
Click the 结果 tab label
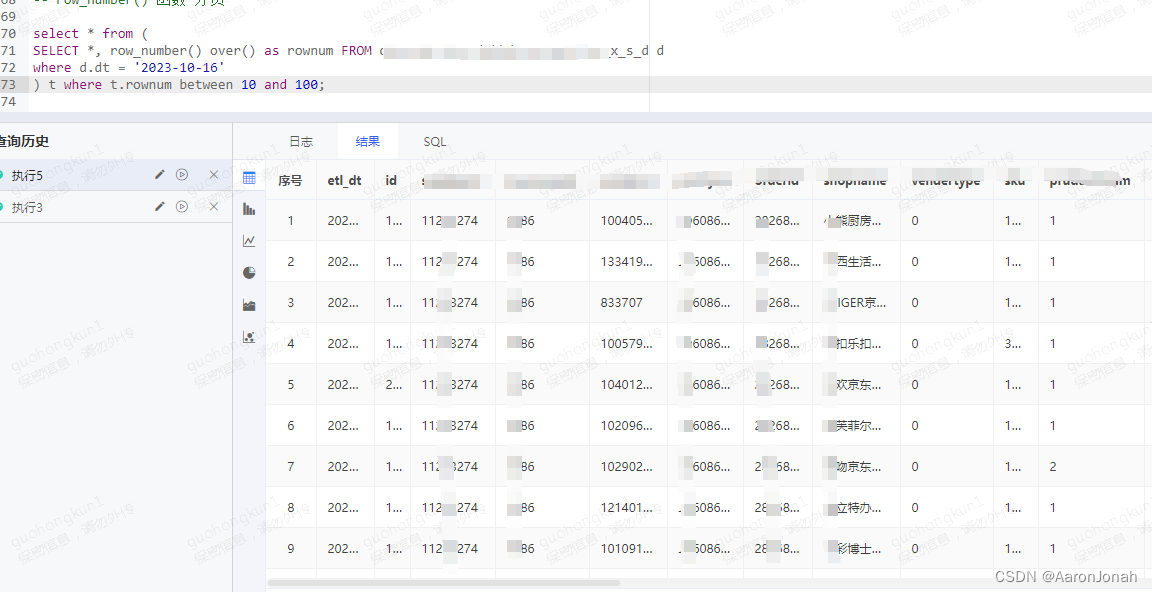pos(366,141)
